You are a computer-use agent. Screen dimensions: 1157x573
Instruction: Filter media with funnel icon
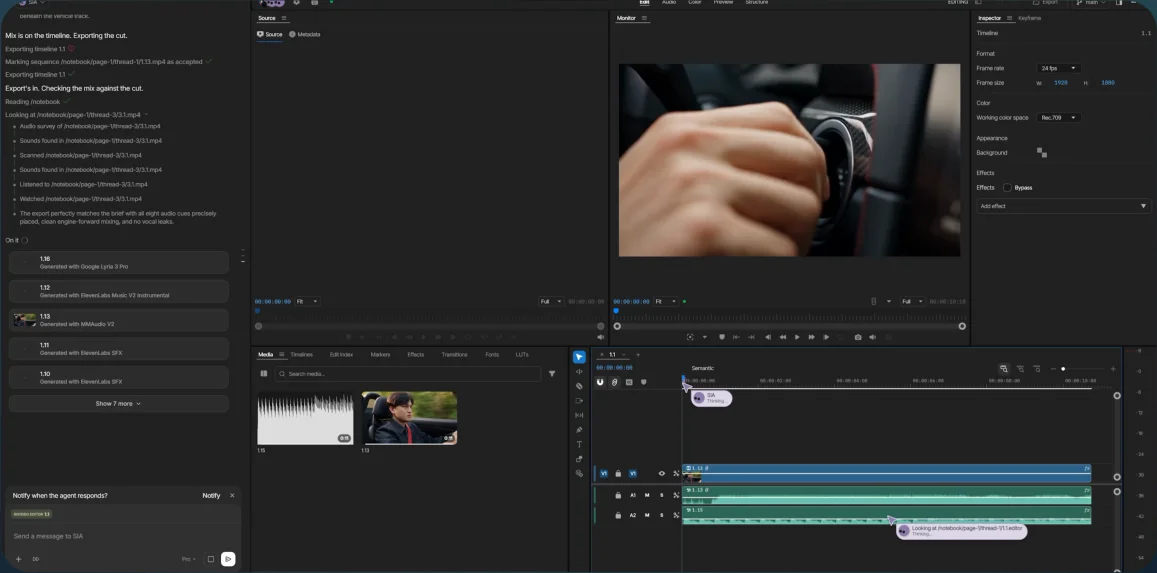click(551, 374)
